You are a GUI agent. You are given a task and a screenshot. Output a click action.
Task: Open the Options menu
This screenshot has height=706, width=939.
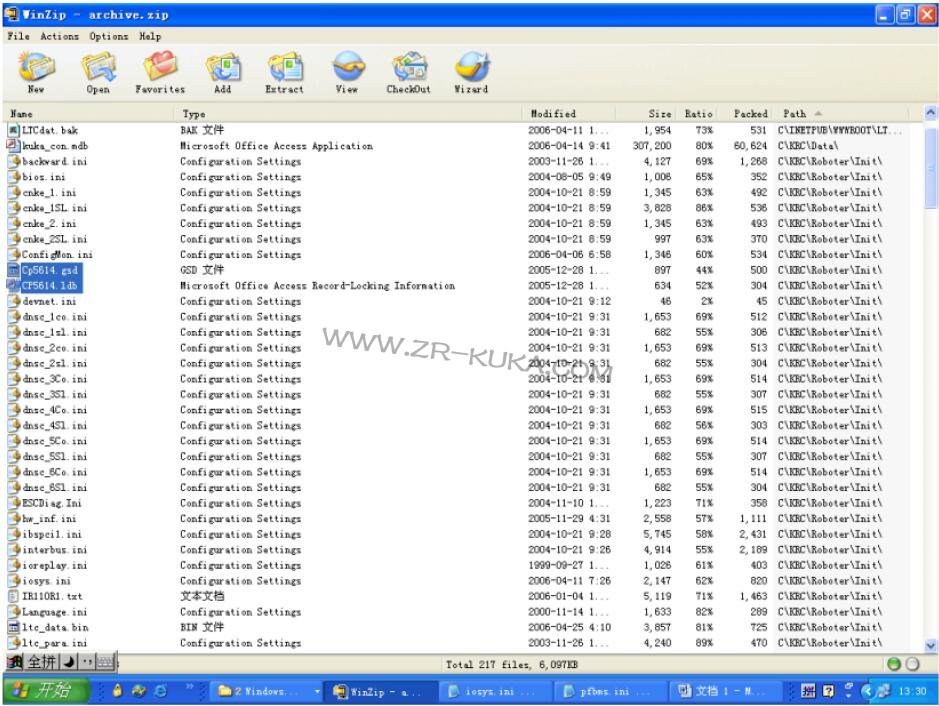point(108,36)
